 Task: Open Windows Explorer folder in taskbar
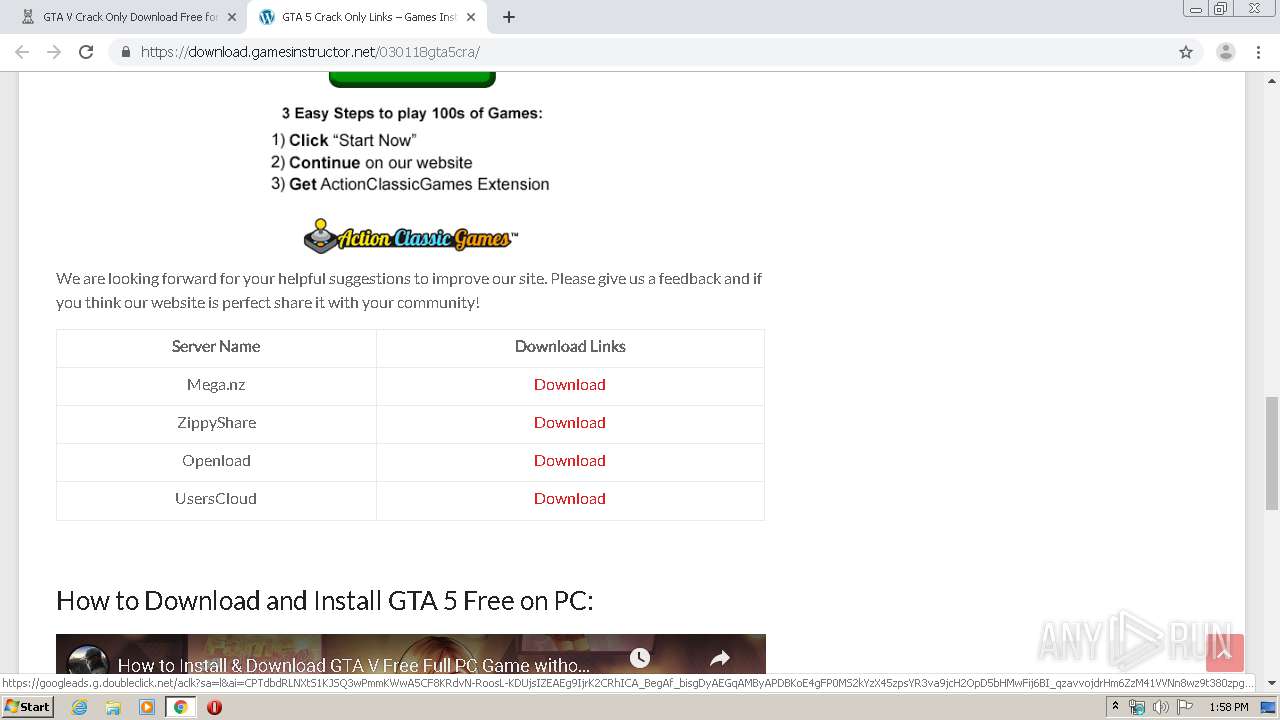point(113,707)
